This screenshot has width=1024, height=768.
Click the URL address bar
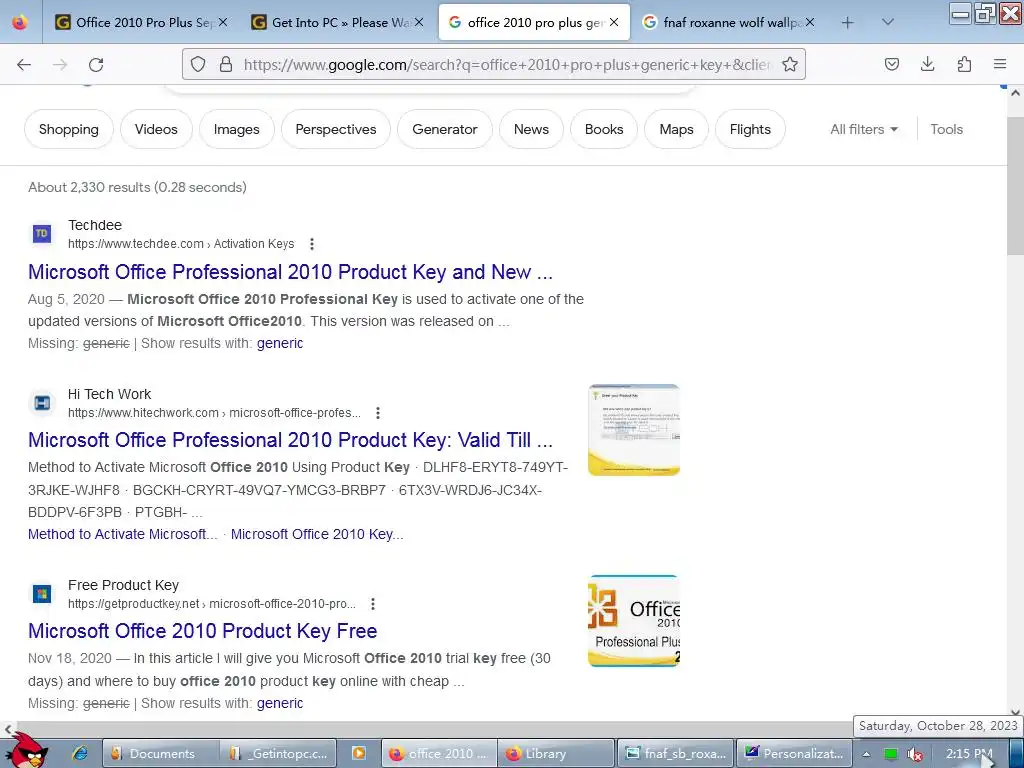[x=506, y=64]
